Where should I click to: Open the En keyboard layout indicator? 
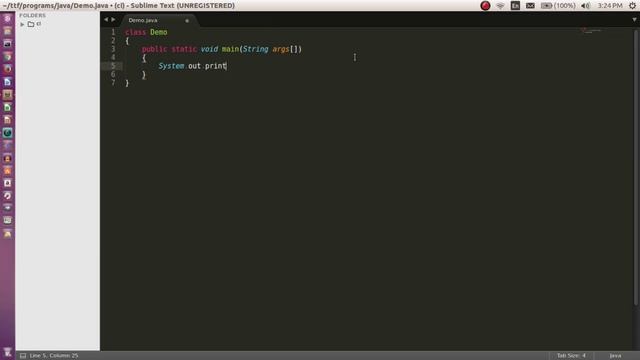(515, 6)
